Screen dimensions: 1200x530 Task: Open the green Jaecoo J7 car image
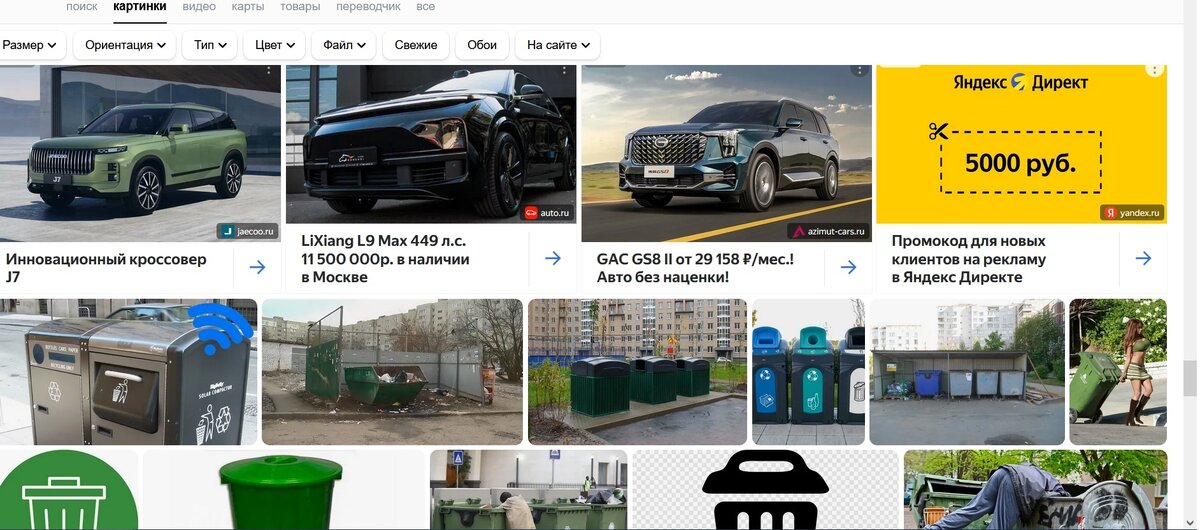pos(140,153)
